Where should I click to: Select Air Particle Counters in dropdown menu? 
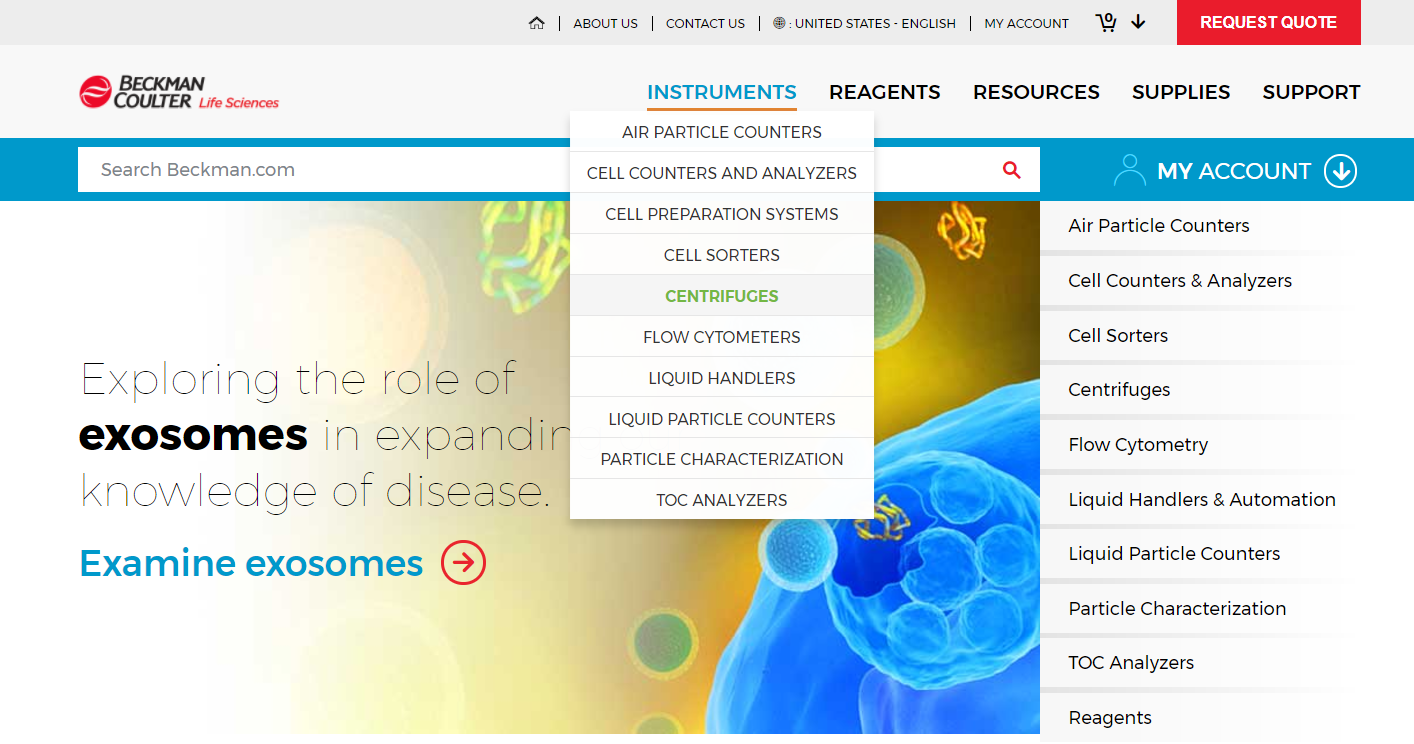pos(722,132)
